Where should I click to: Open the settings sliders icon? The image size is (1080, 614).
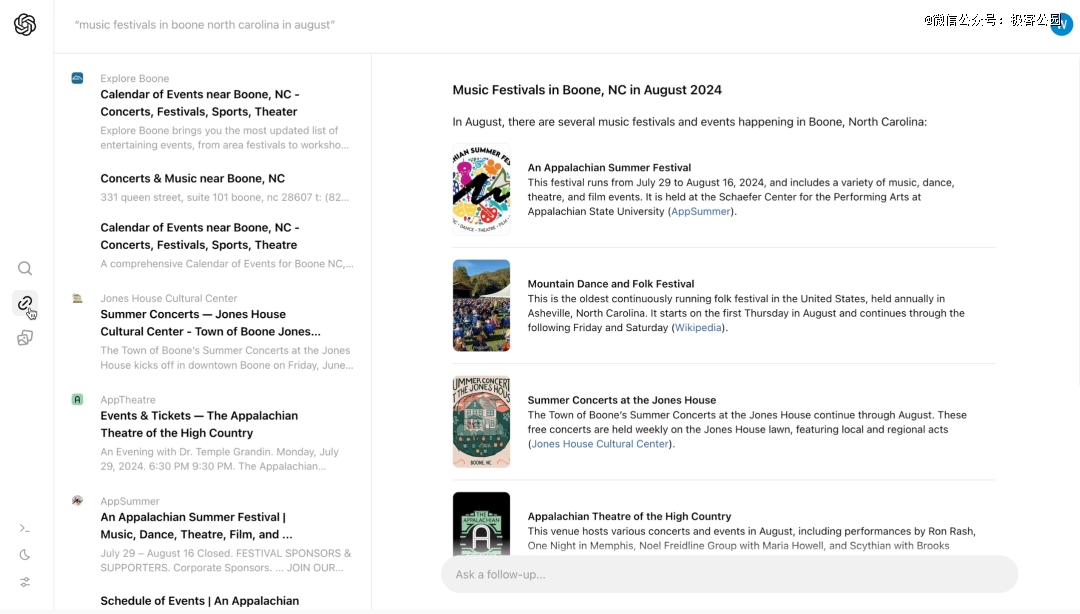[x=25, y=582]
